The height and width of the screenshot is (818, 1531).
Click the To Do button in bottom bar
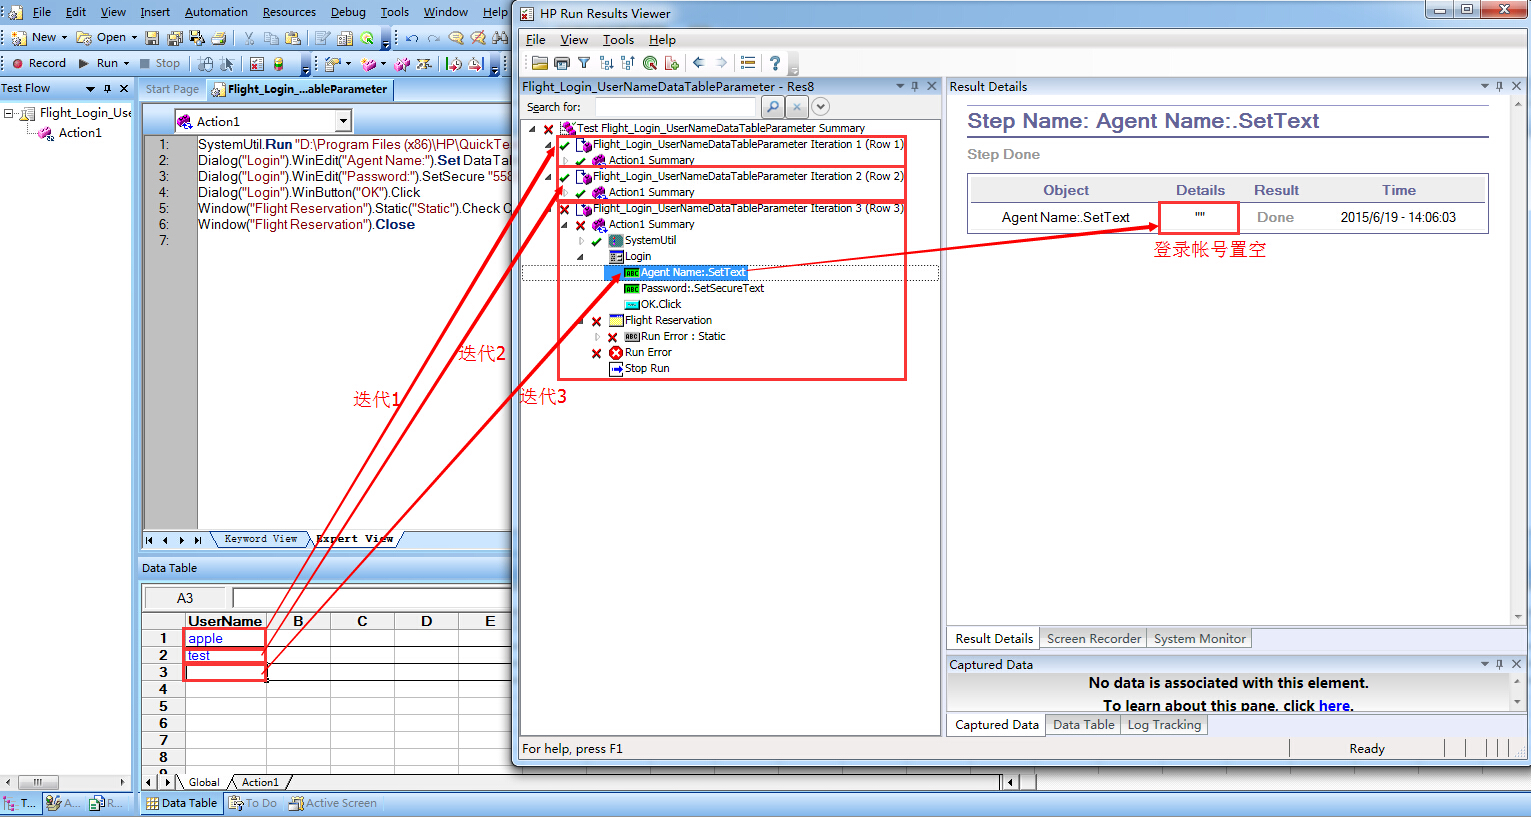[x=253, y=803]
